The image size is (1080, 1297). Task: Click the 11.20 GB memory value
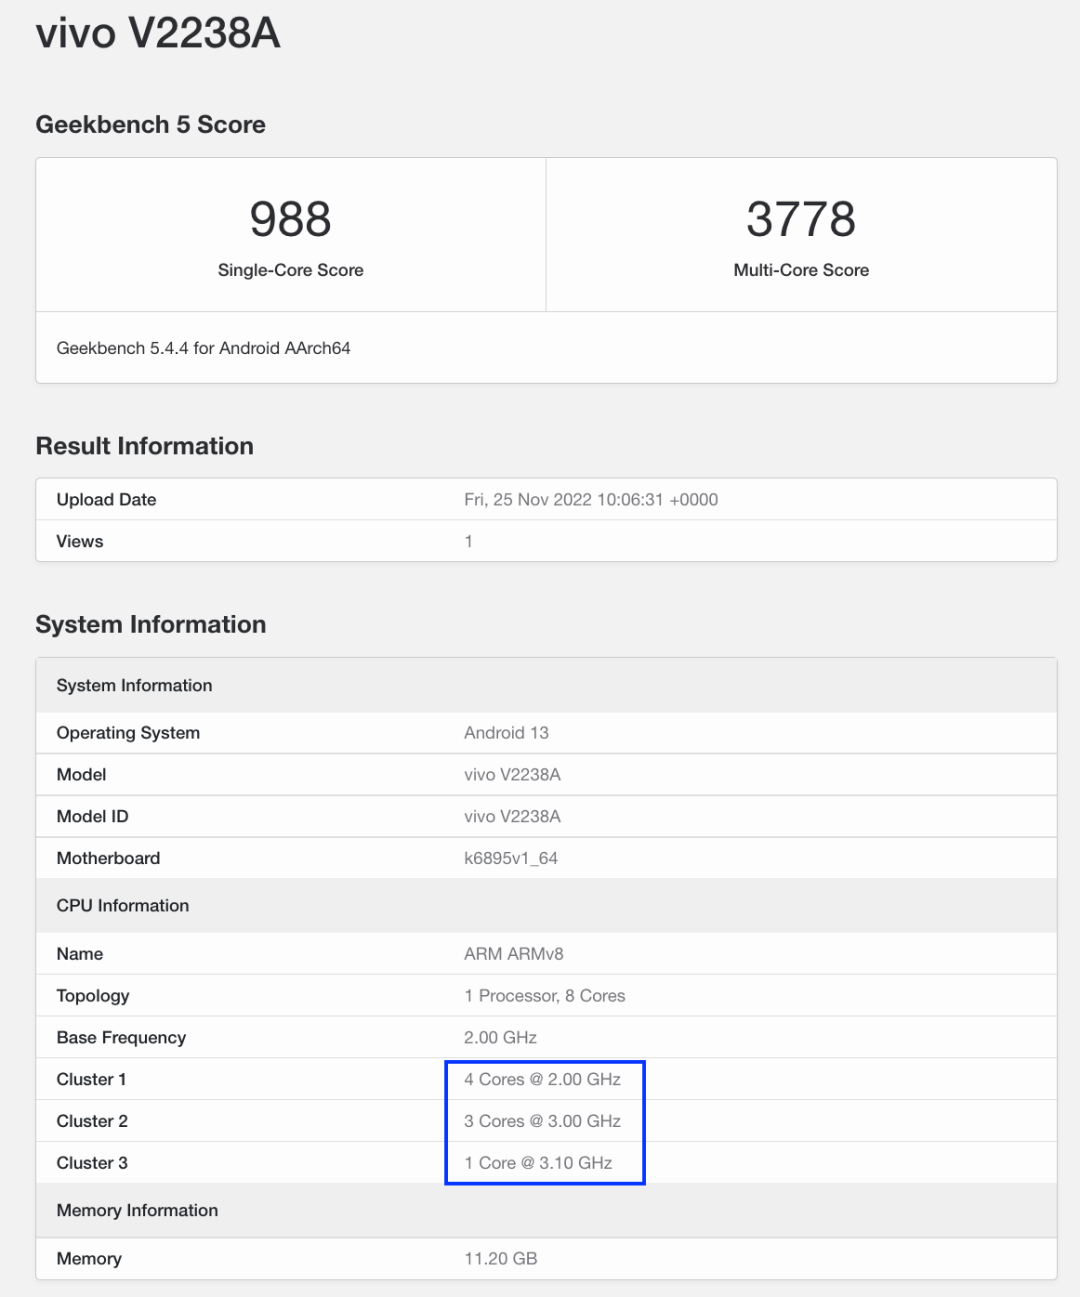coord(500,1259)
